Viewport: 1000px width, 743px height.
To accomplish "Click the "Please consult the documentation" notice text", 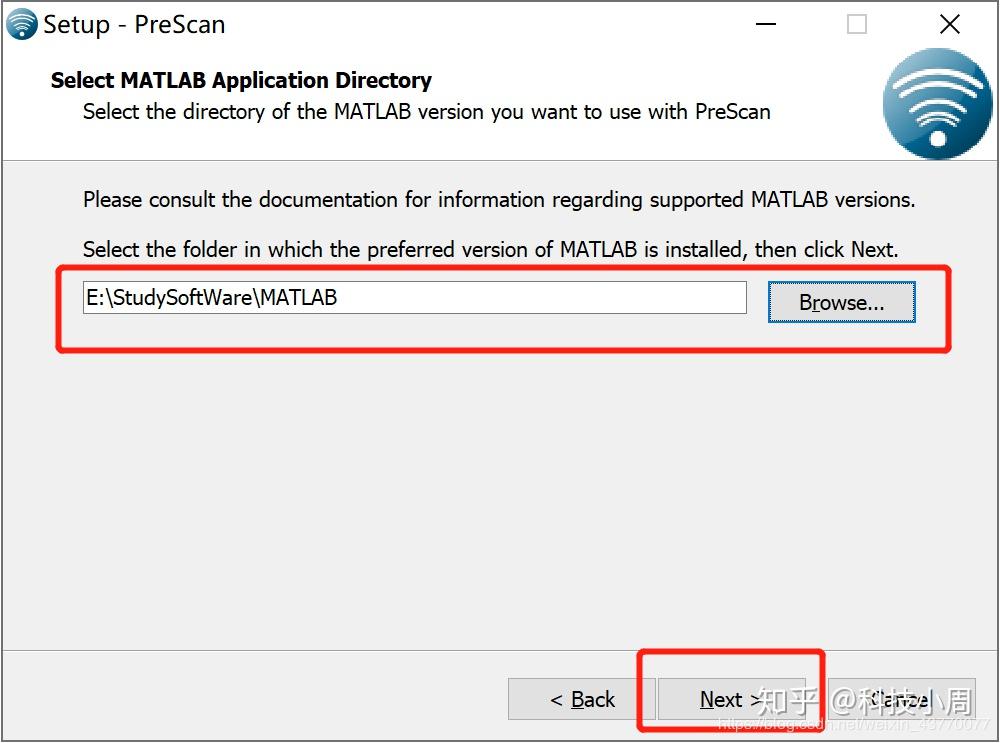I will (x=499, y=200).
